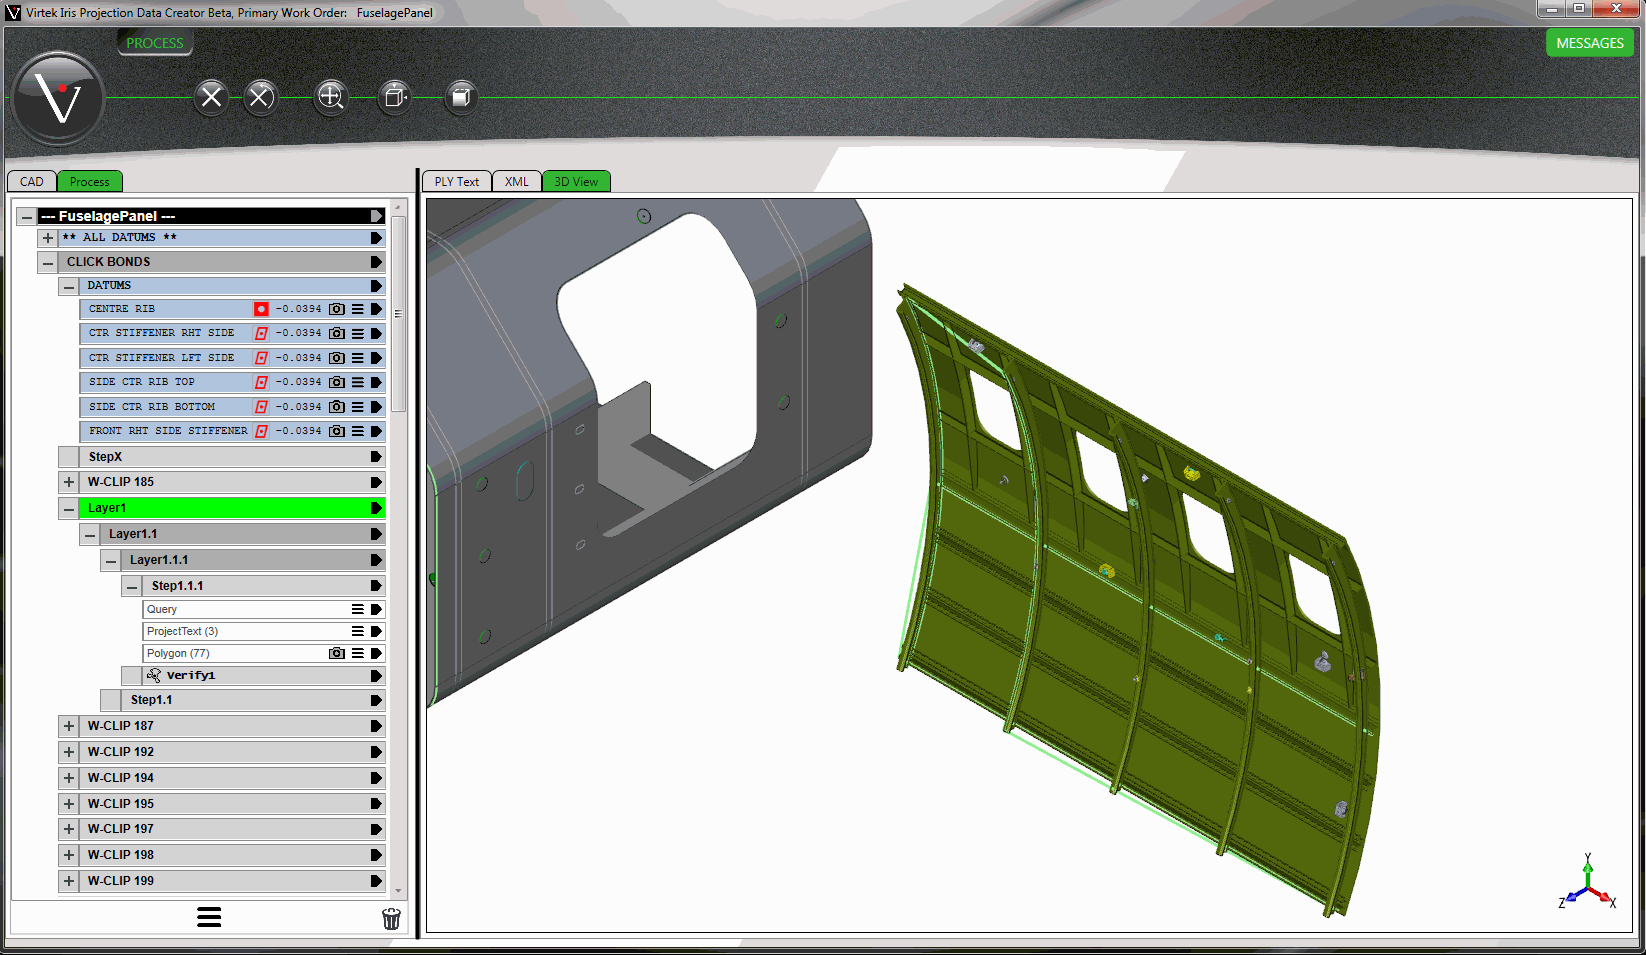Click camera icon on SIDE CTR RIB TOP
Screen dimensions: 1646x955
pyautogui.click(x=337, y=382)
